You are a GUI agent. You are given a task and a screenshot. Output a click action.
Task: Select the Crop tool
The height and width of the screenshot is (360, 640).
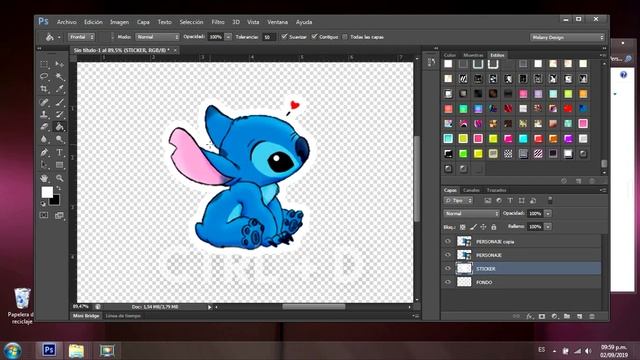(x=44, y=89)
